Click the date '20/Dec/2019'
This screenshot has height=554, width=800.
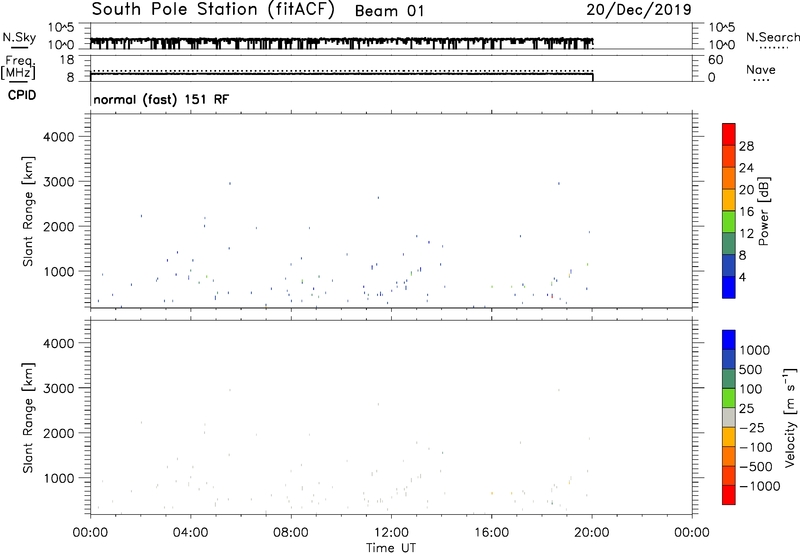pos(639,10)
